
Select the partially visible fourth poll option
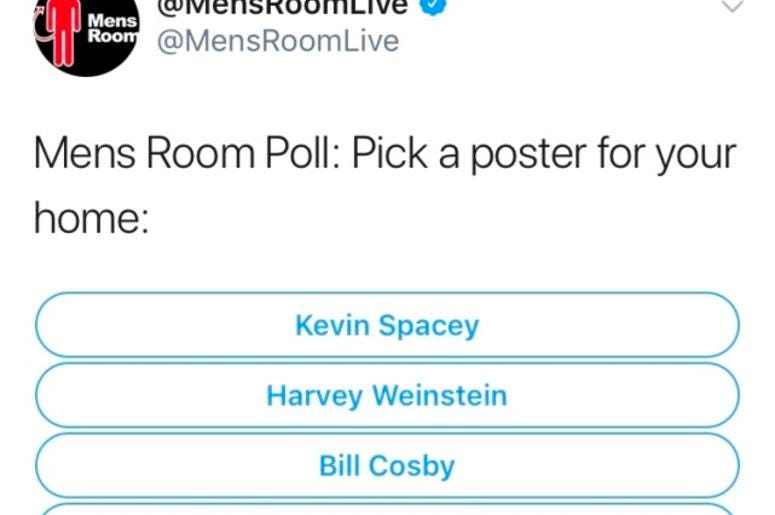click(x=387, y=509)
